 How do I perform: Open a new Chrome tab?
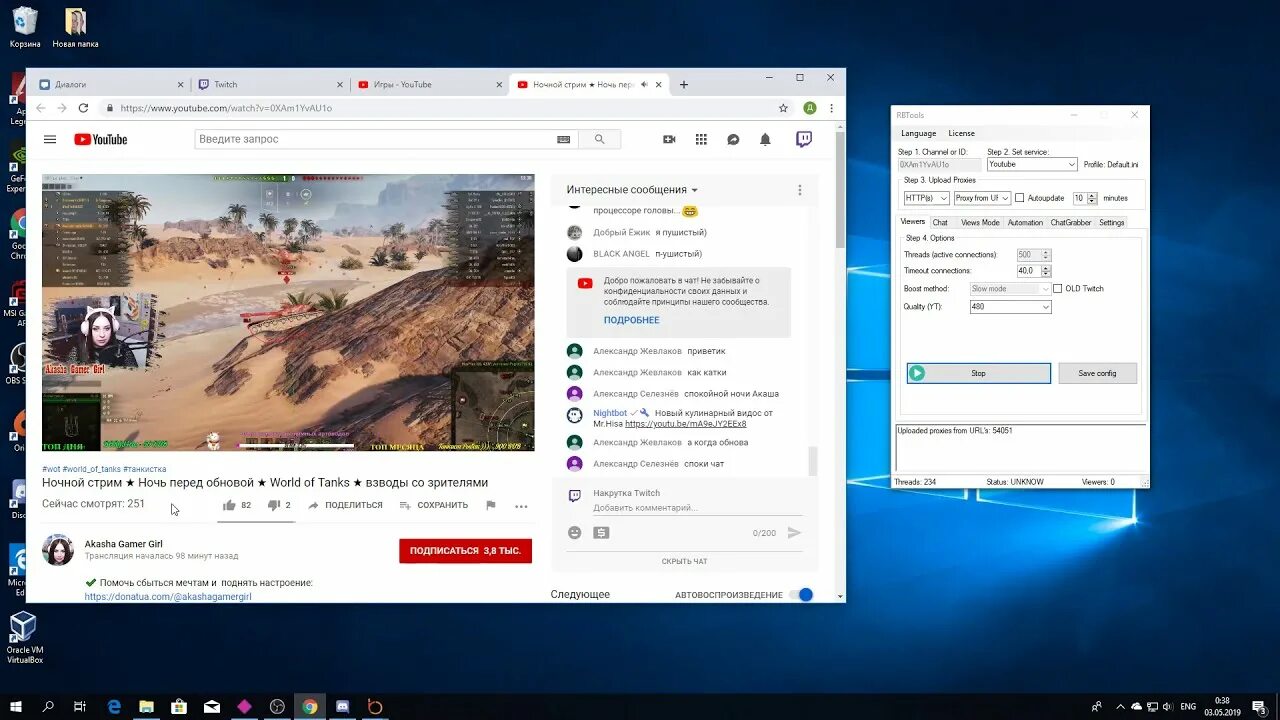coord(684,85)
